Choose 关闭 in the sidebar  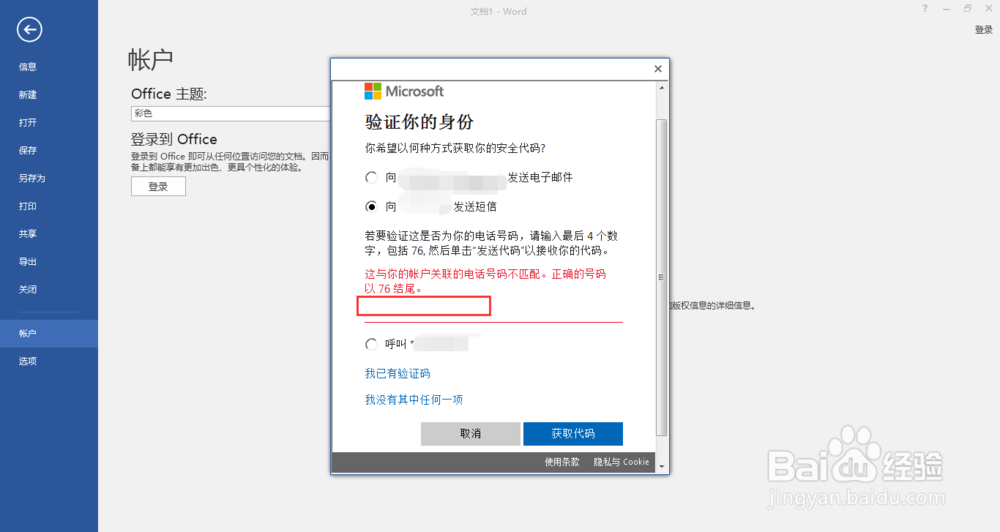click(x=27, y=290)
